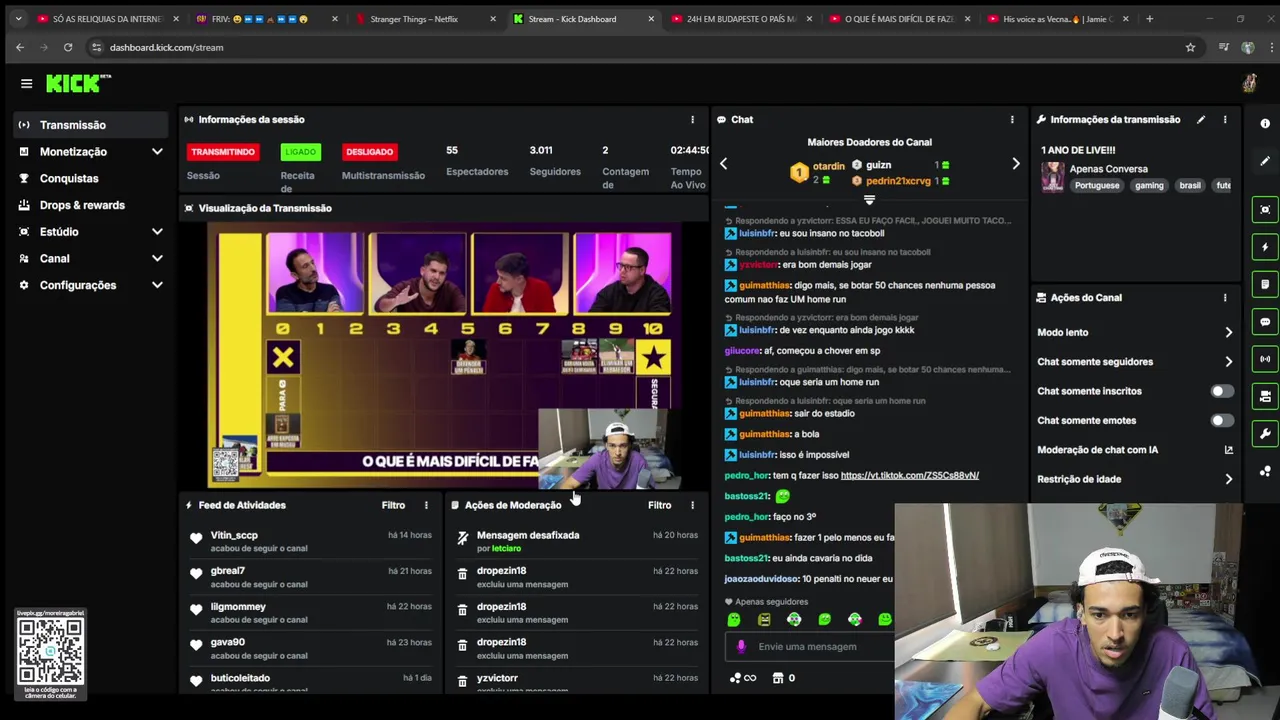Show previous top donors with the left arrow
The width and height of the screenshot is (1280, 720).
[x=723, y=164]
